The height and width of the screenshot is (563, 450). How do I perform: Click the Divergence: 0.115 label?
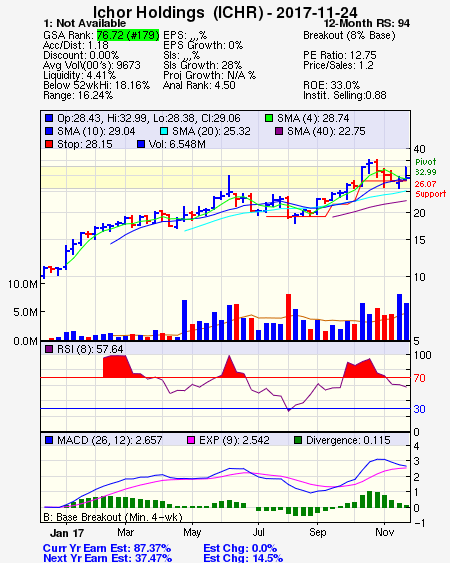[348, 440]
